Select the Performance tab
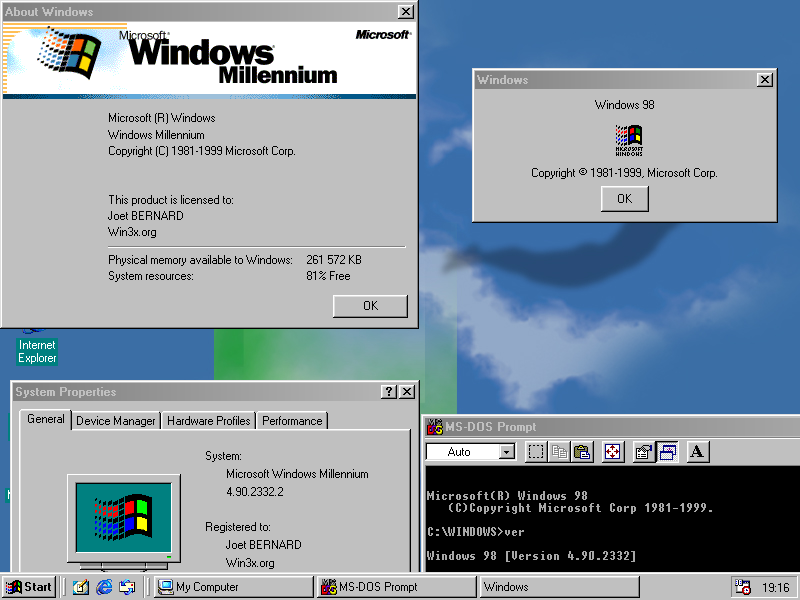Screen dimensions: 800x600 292,421
